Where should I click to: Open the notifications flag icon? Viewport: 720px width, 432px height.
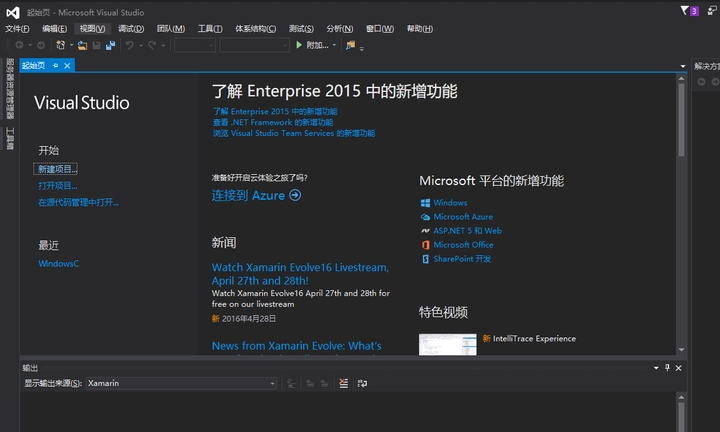coord(684,11)
